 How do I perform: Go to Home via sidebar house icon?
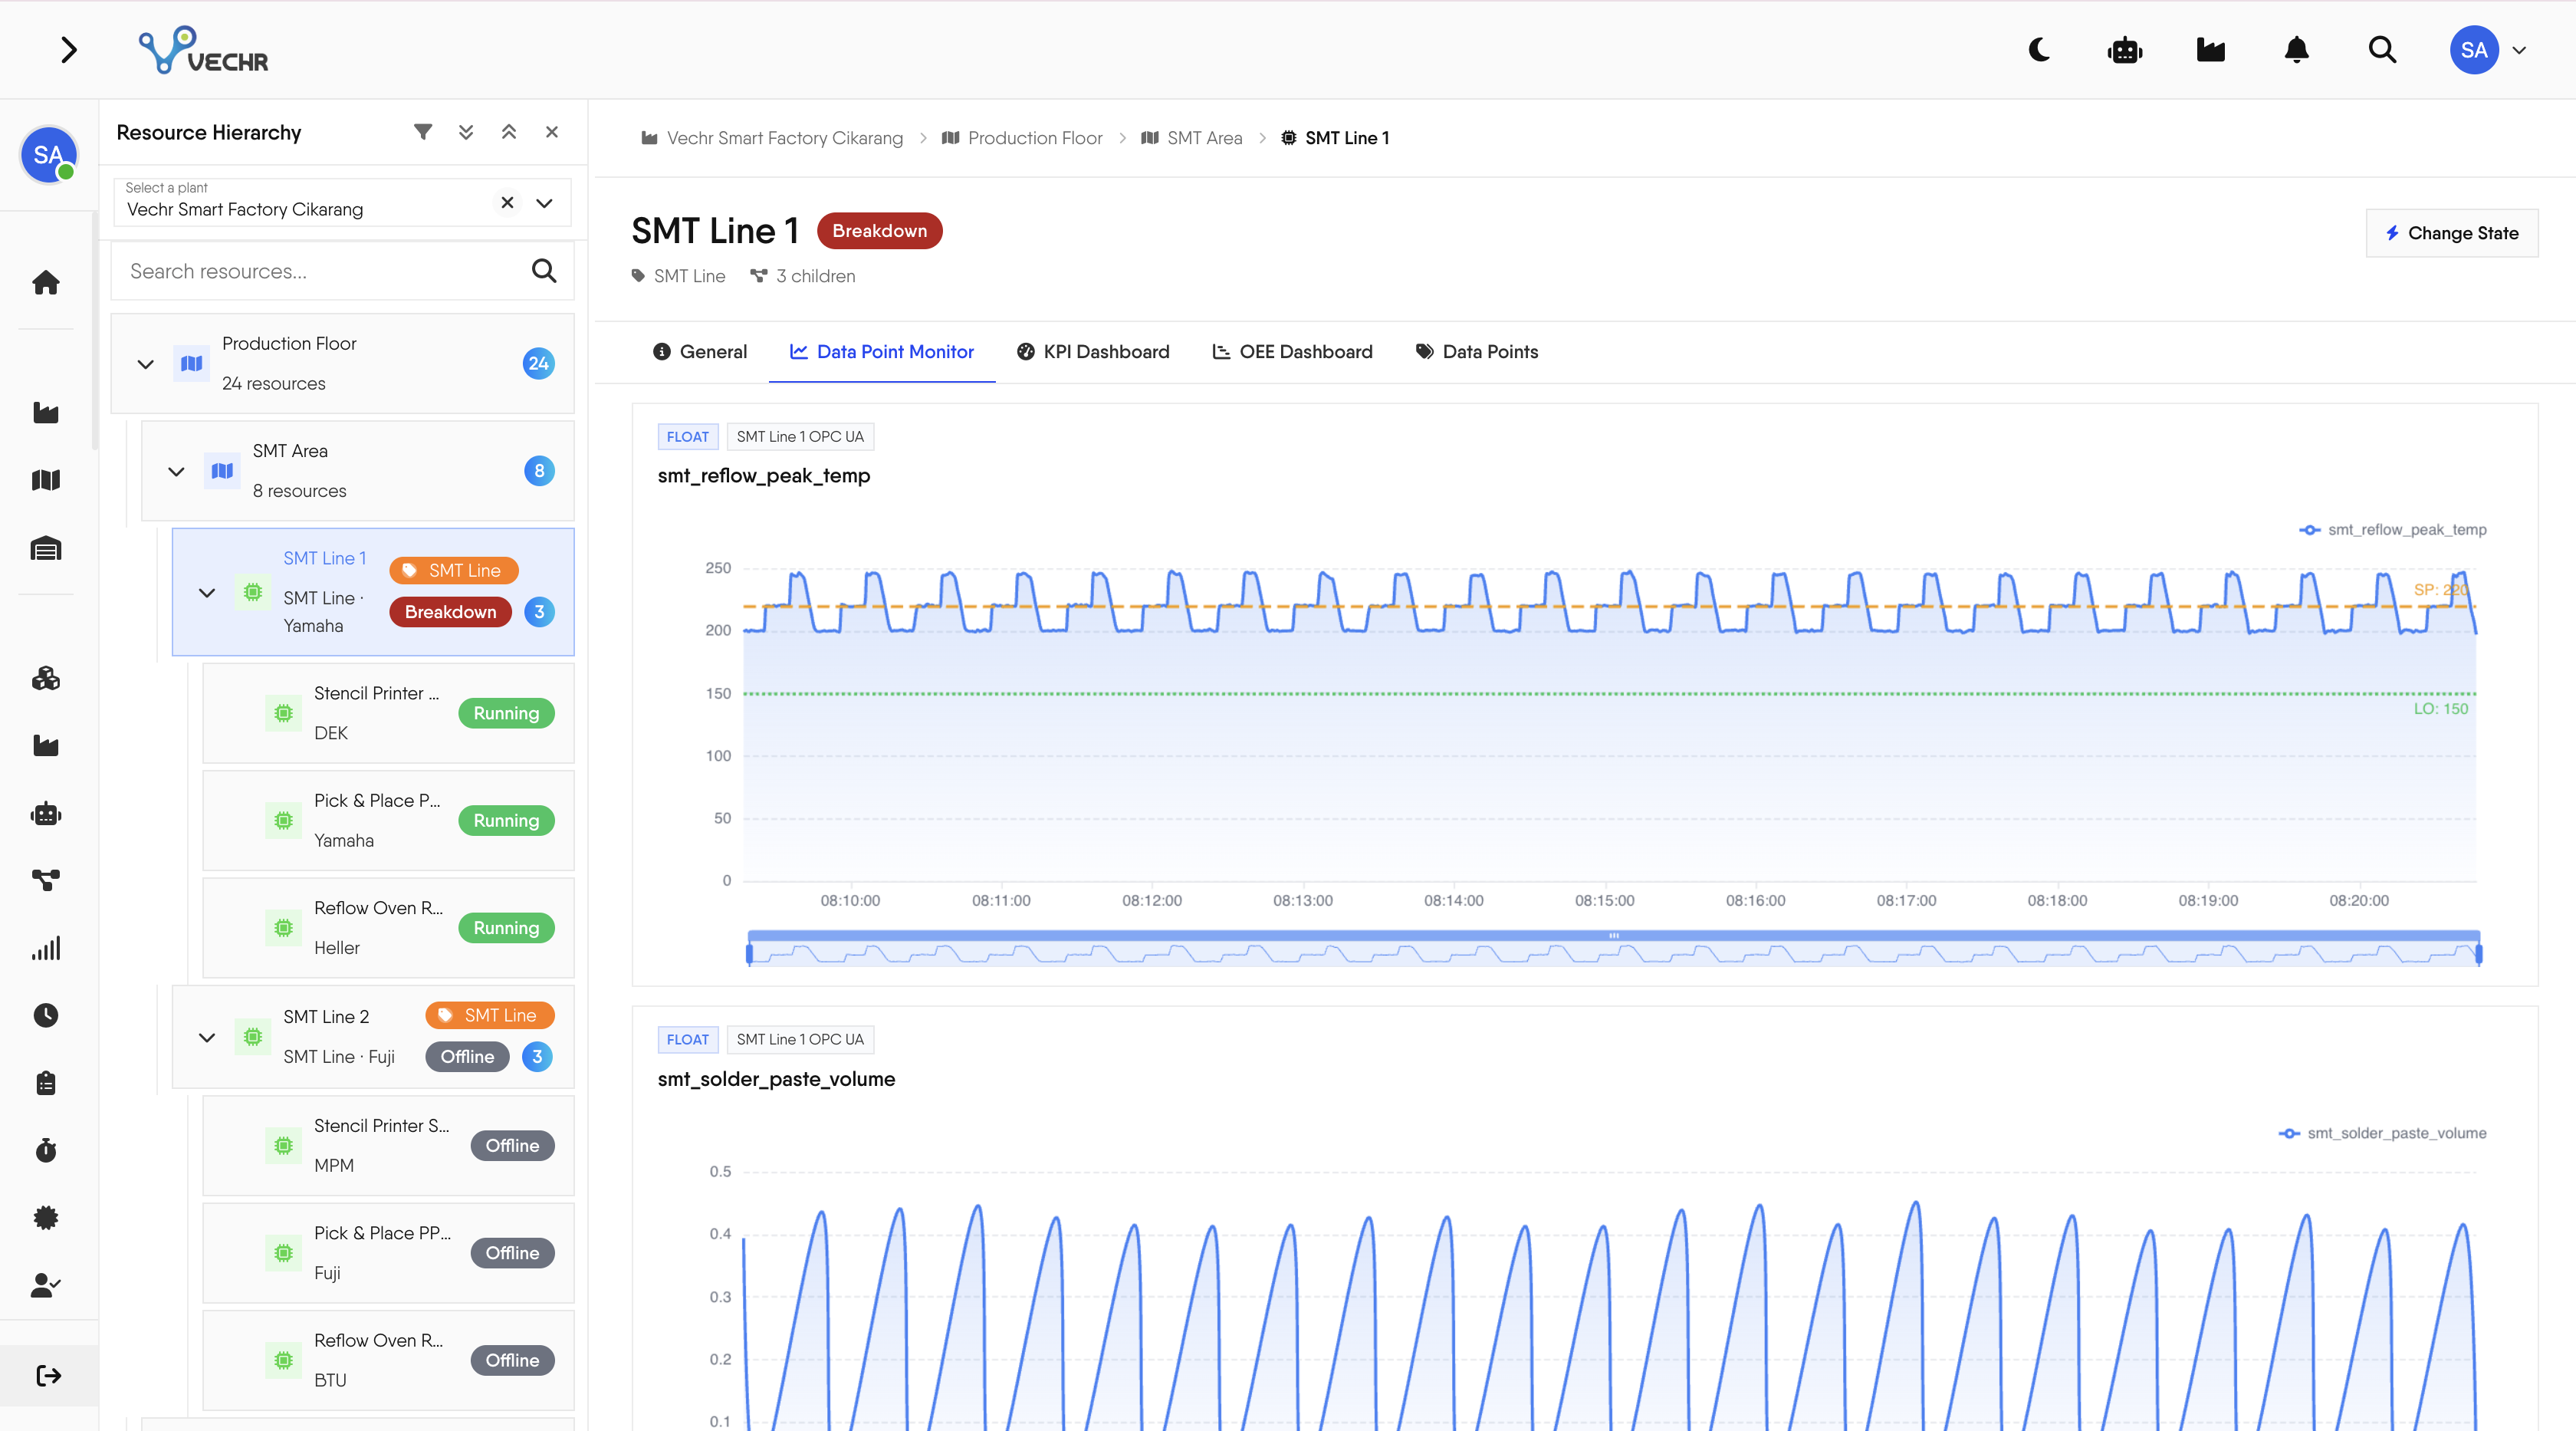click(46, 283)
